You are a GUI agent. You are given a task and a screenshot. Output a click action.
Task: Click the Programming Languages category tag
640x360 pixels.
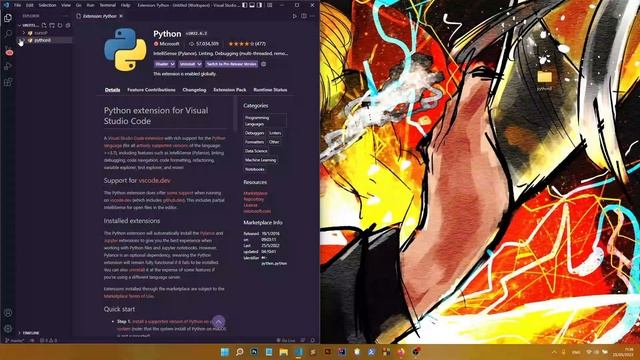click(x=265, y=120)
